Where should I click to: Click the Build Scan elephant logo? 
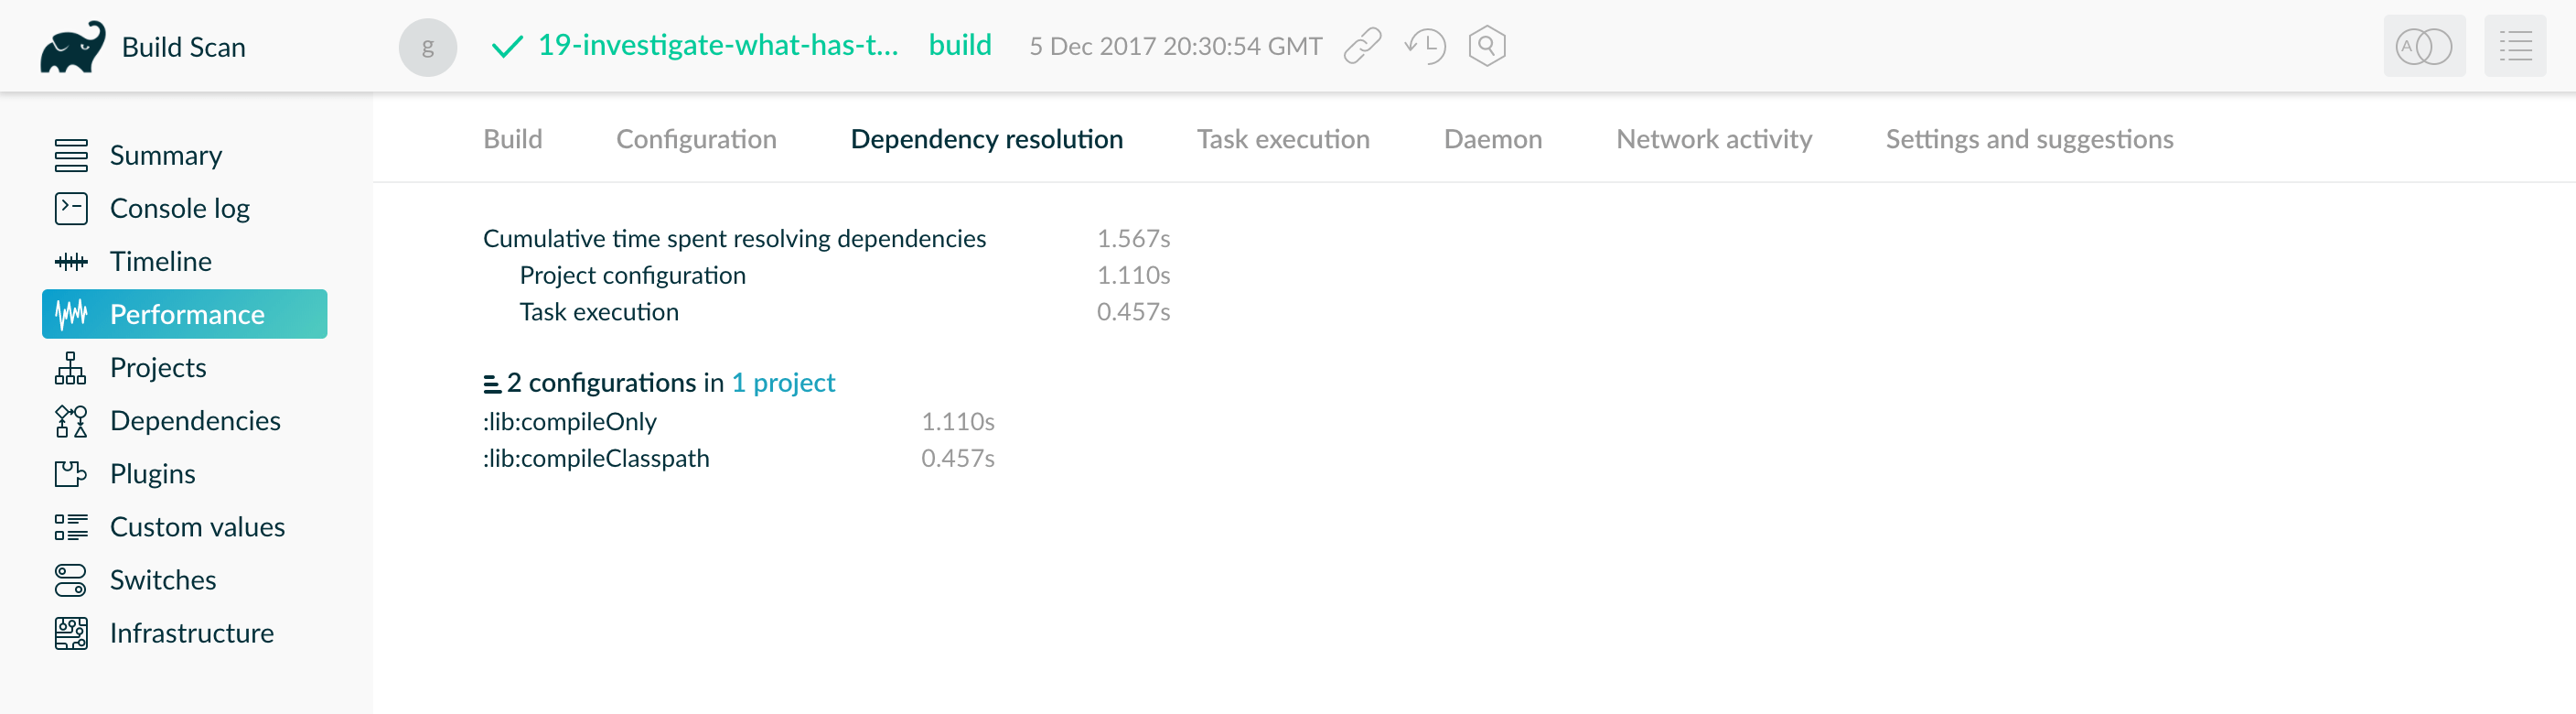point(72,44)
